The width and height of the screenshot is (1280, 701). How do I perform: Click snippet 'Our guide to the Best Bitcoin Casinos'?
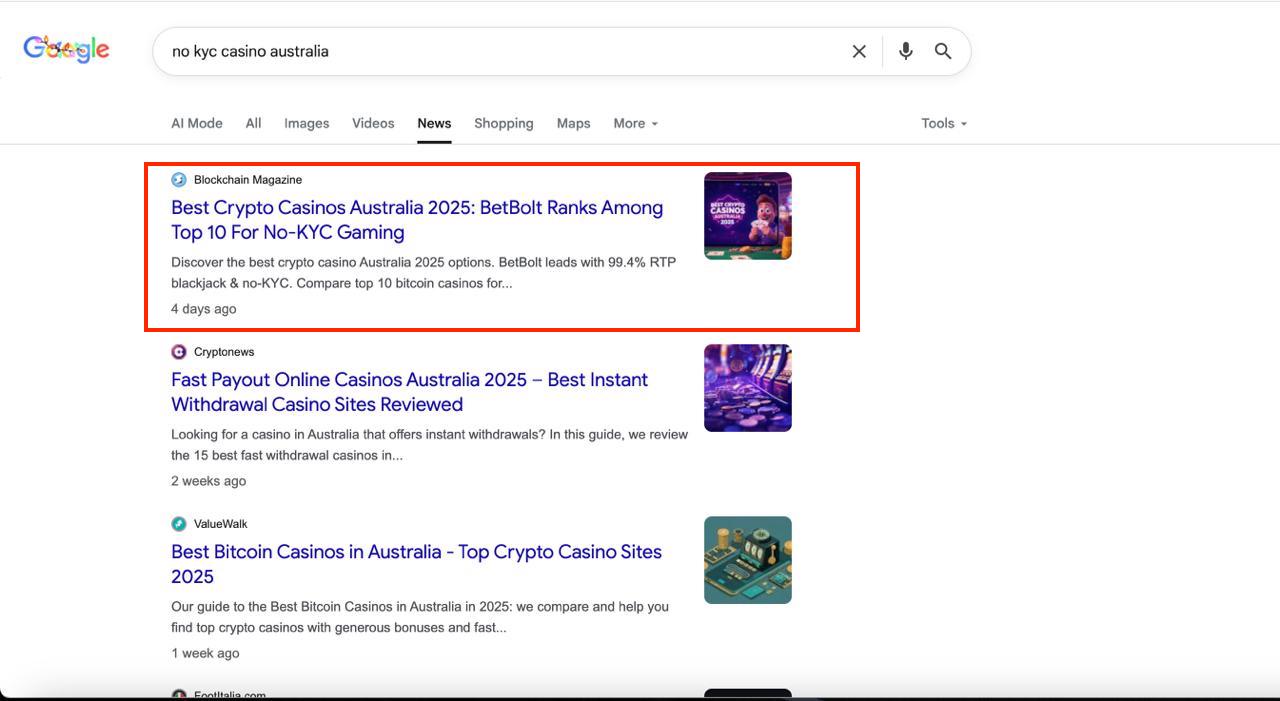(420, 617)
